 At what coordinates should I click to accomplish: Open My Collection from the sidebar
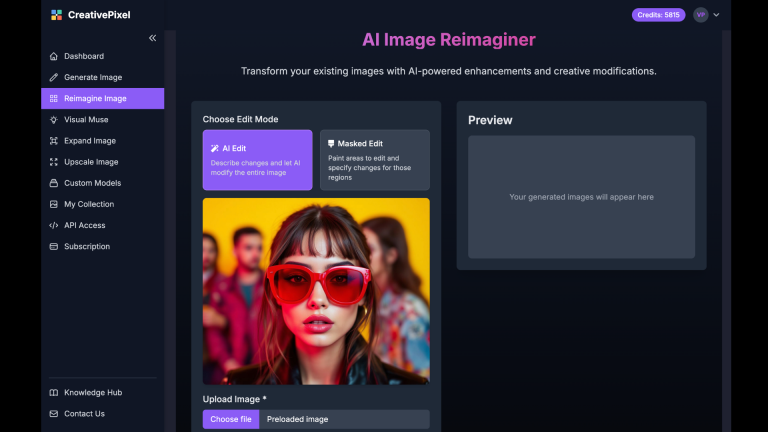click(89, 204)
